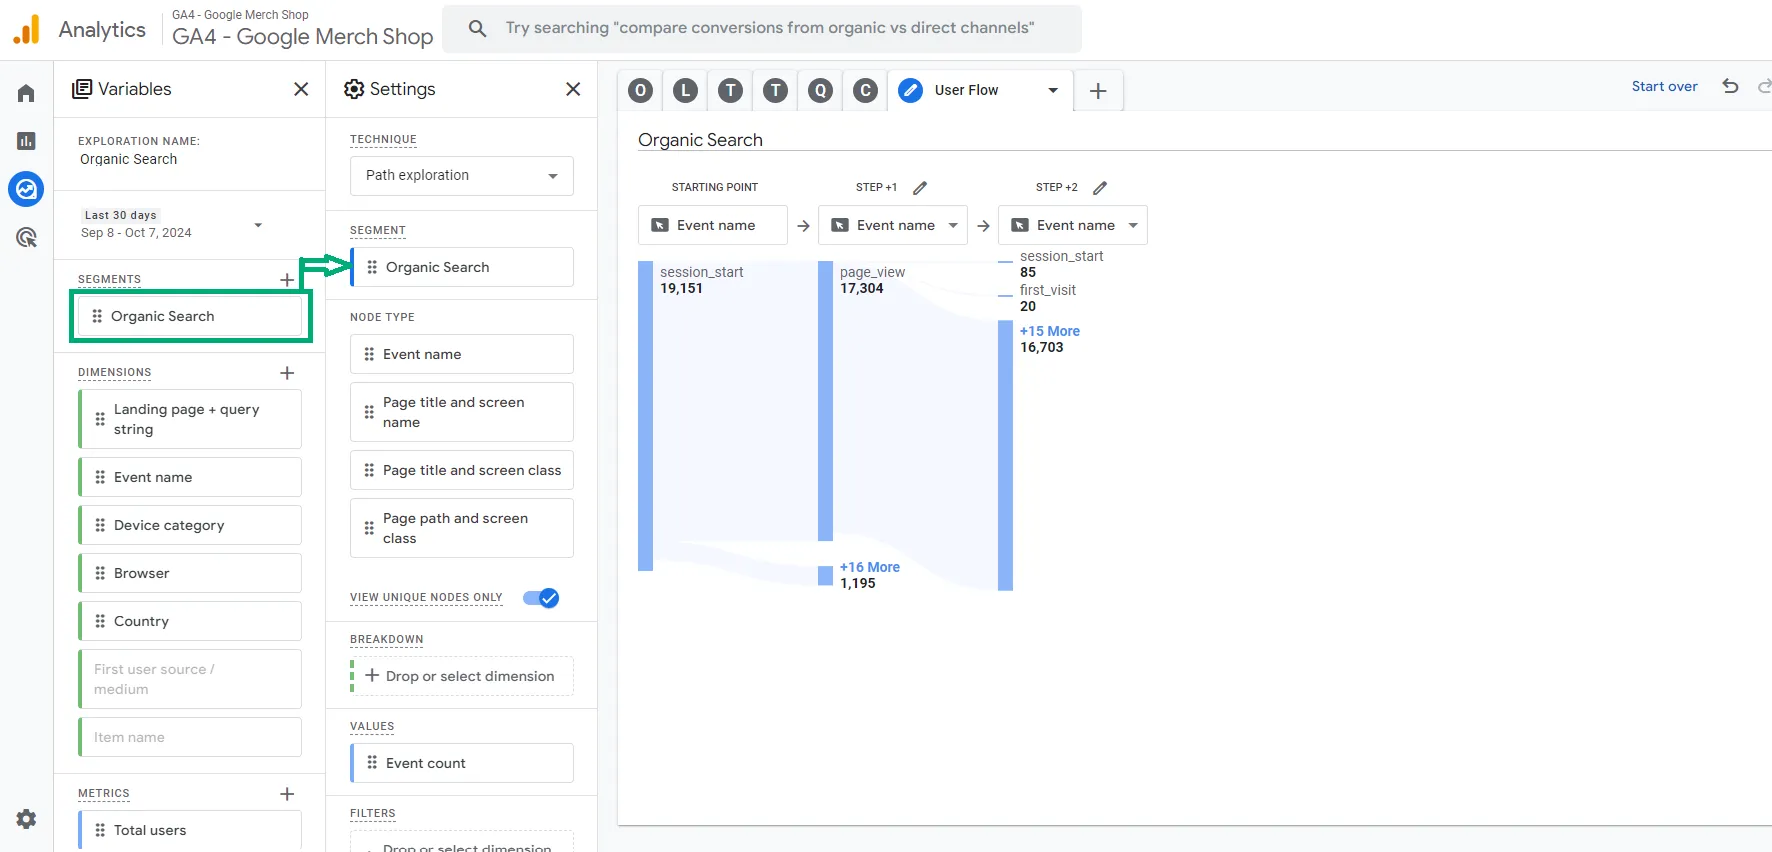Select the Browser dimension
1772x852 pixels.
190,573
